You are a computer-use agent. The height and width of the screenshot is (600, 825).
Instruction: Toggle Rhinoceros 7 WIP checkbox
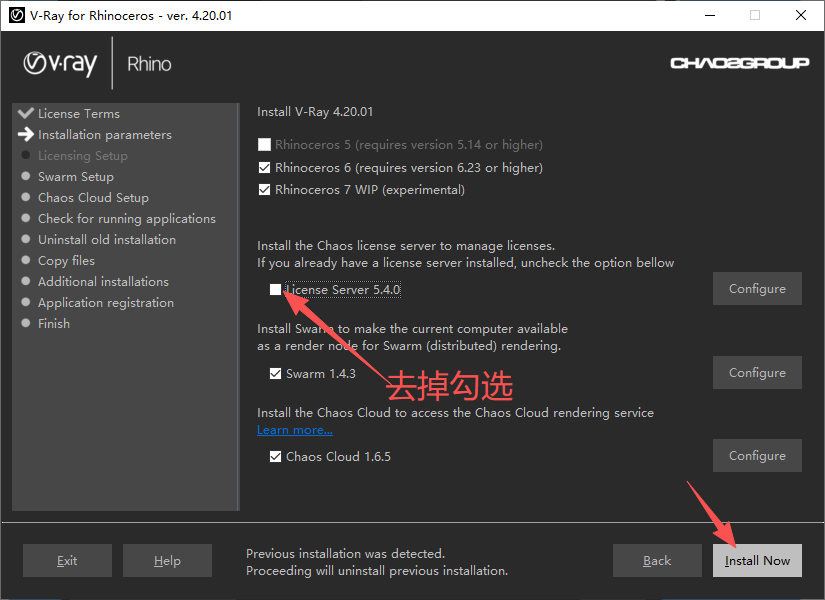[x=265, y=189]
